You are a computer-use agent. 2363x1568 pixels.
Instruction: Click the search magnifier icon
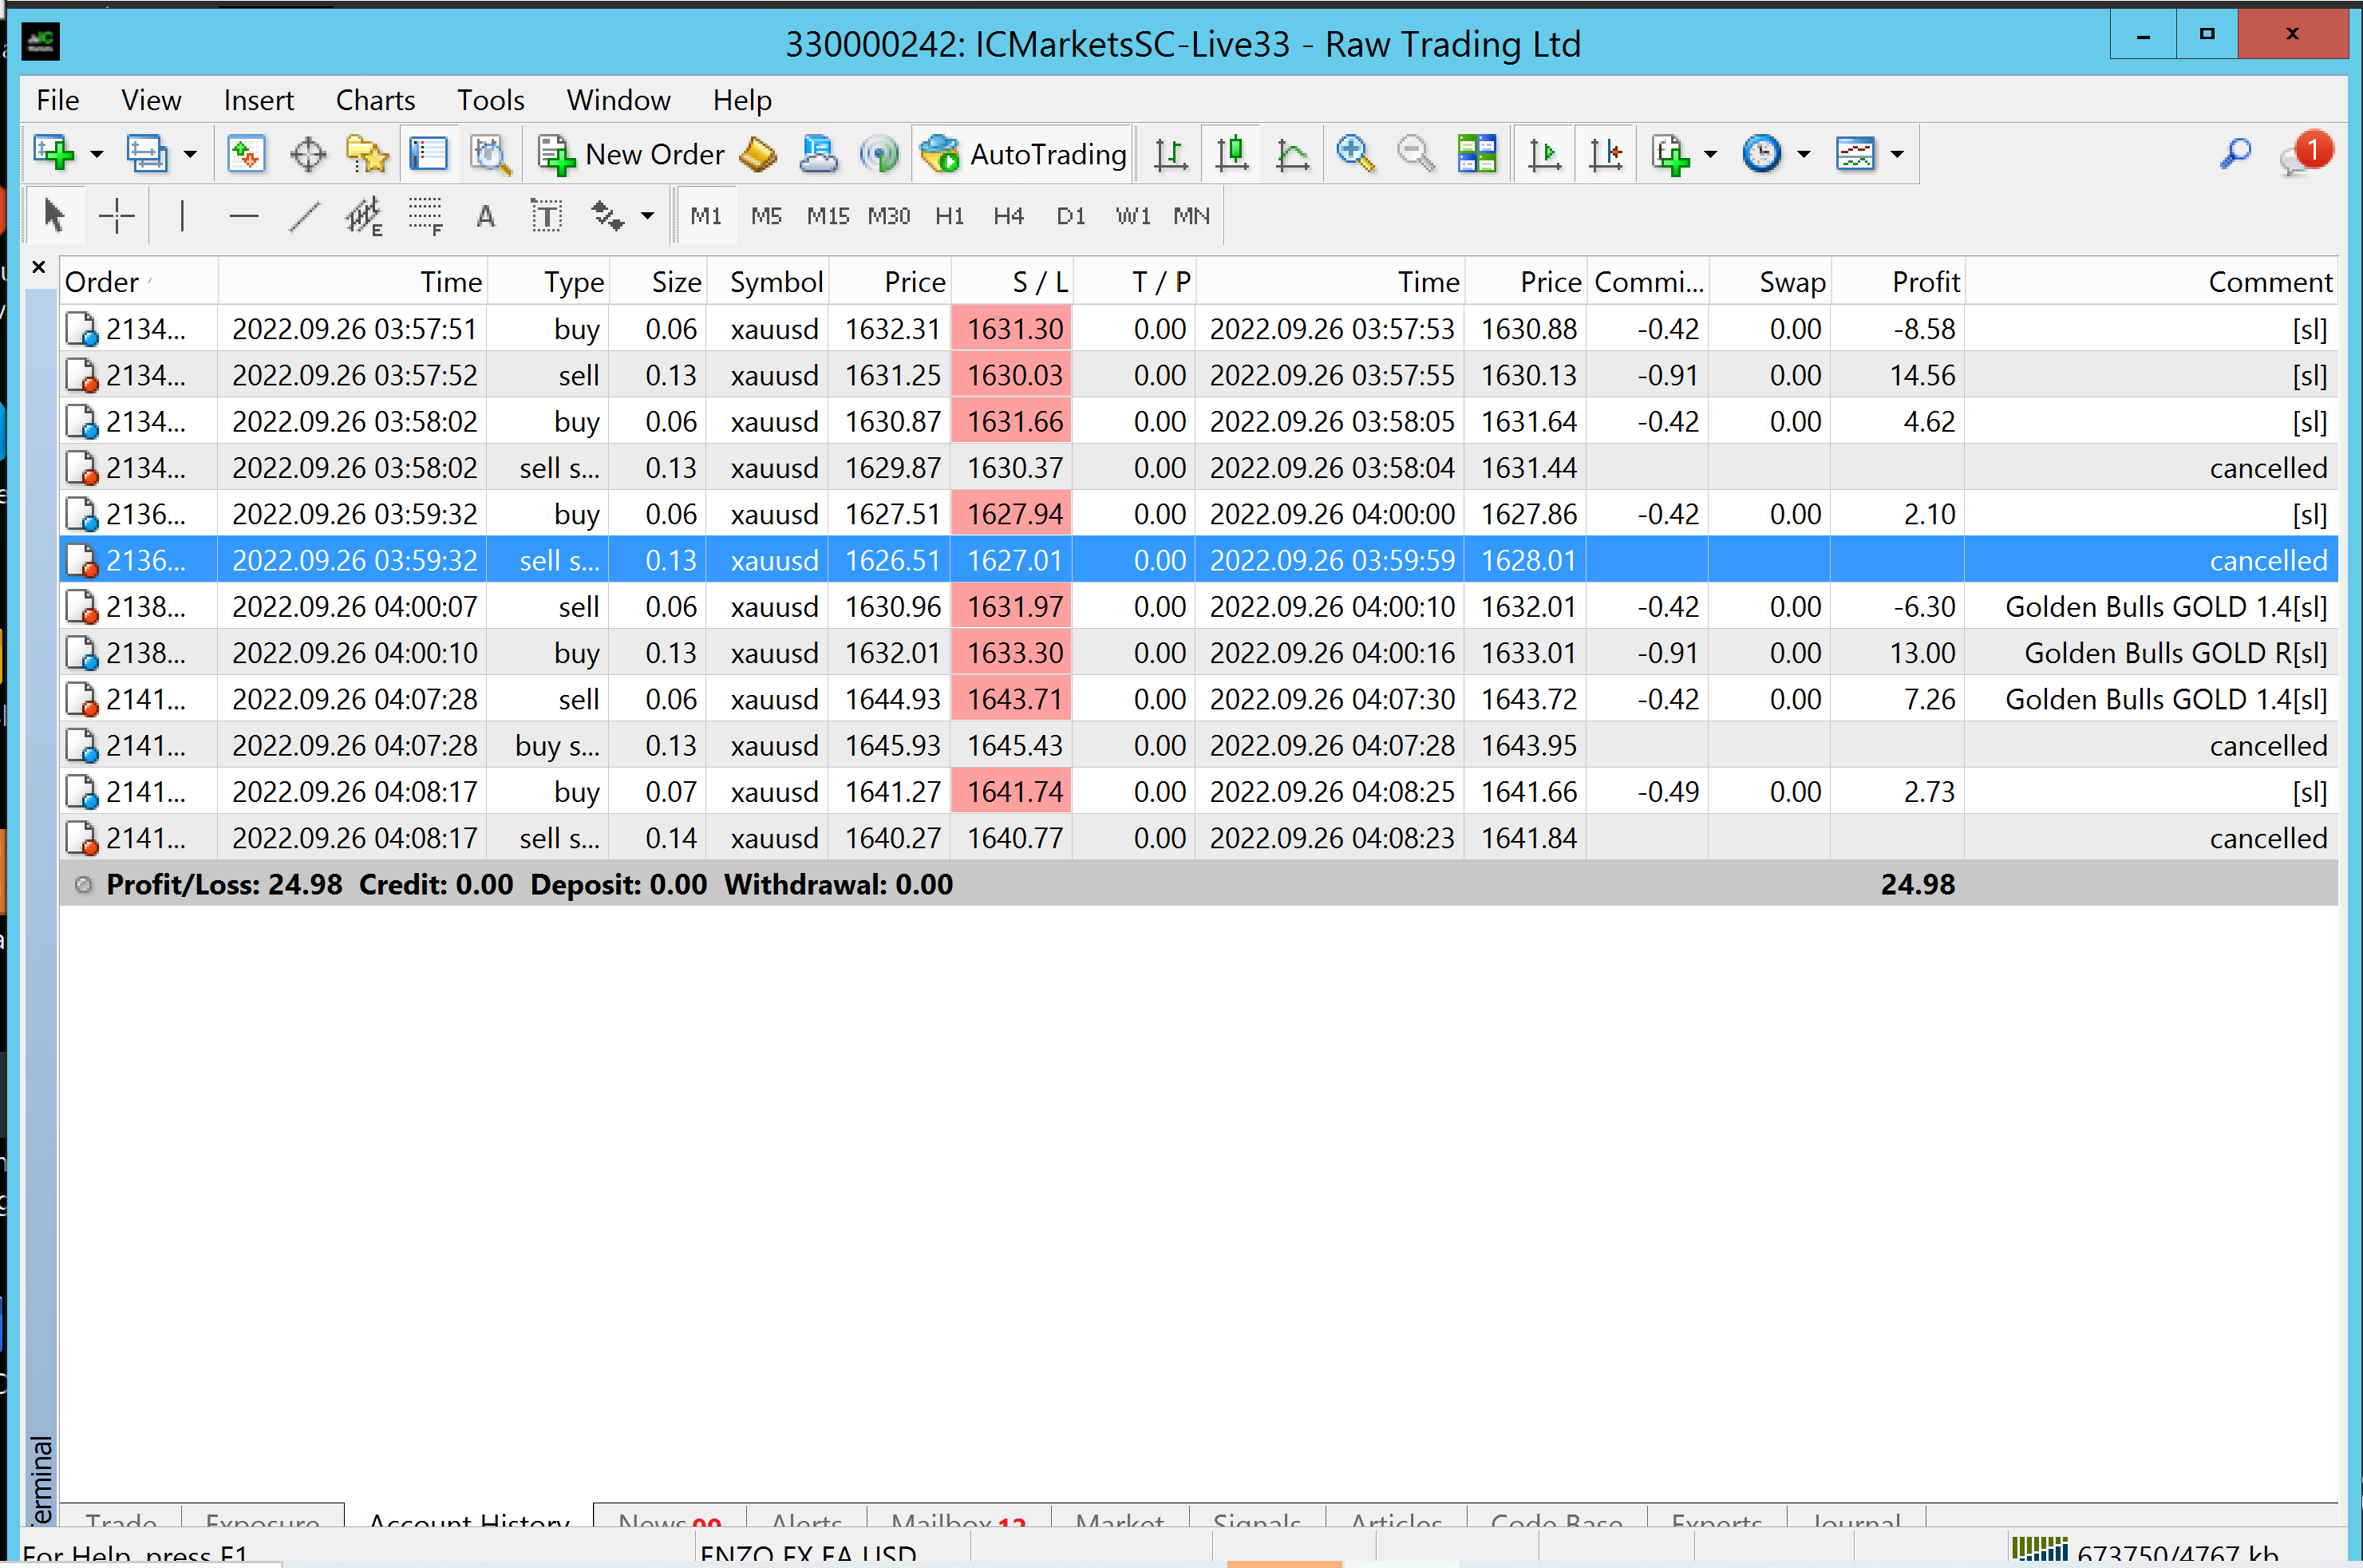pos(2235,155)
